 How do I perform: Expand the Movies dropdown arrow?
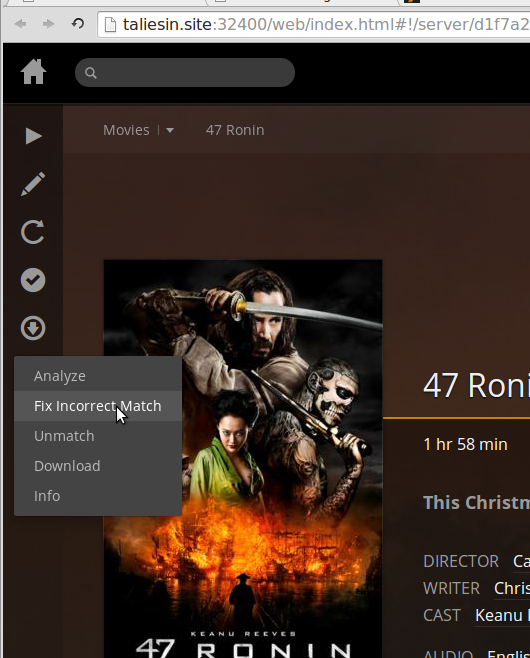pyautogui.click(x=170, y=131)
